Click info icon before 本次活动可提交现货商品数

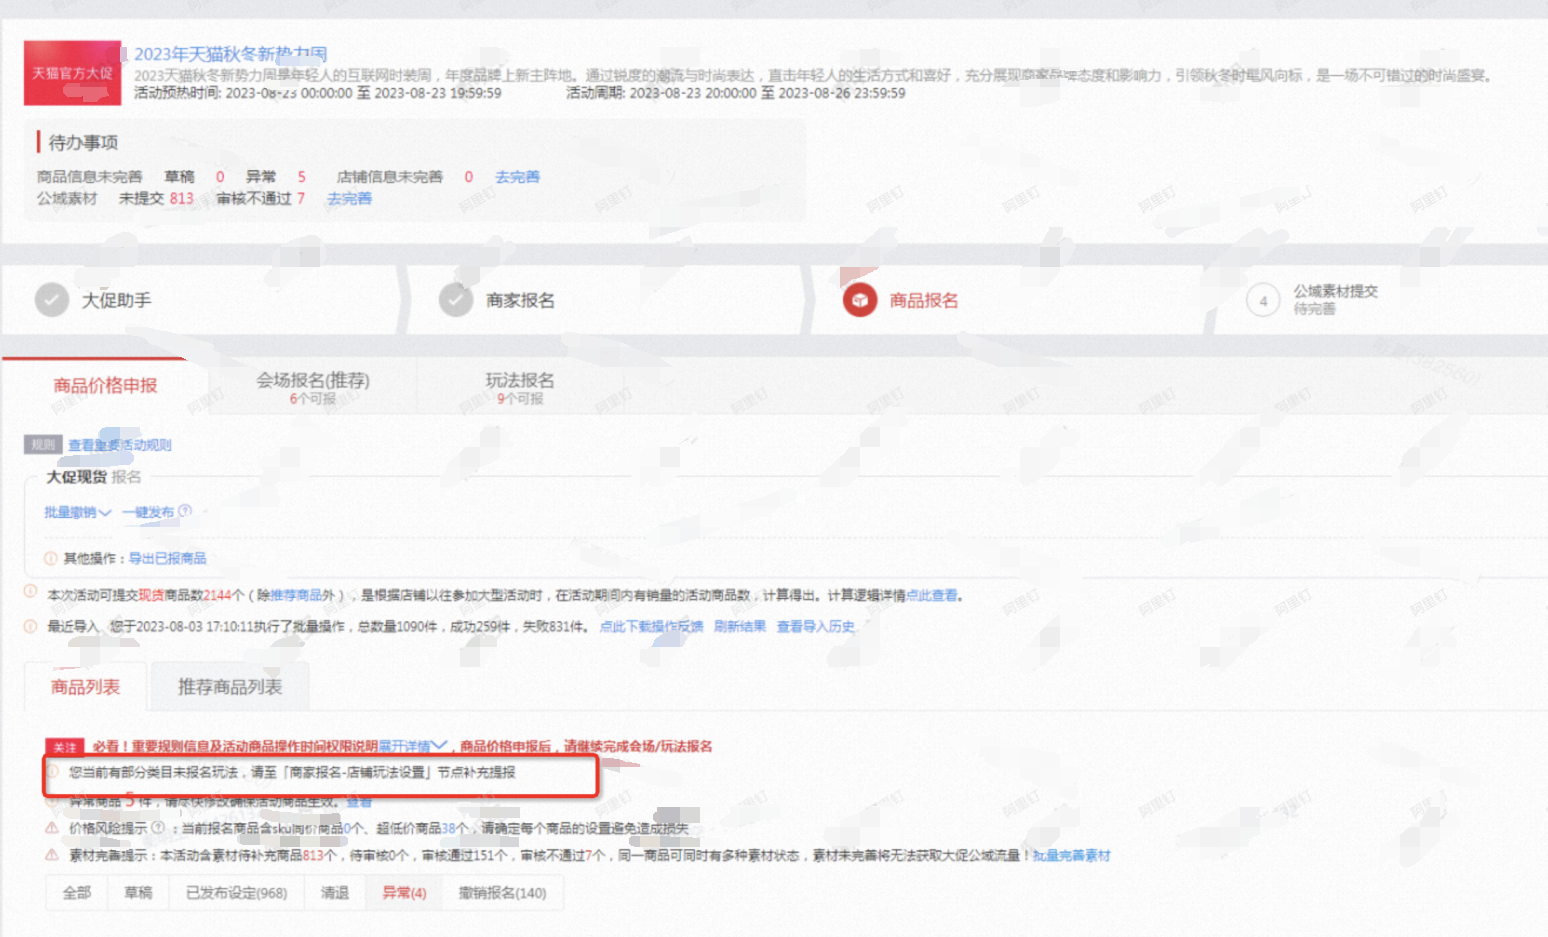(30, 592)
